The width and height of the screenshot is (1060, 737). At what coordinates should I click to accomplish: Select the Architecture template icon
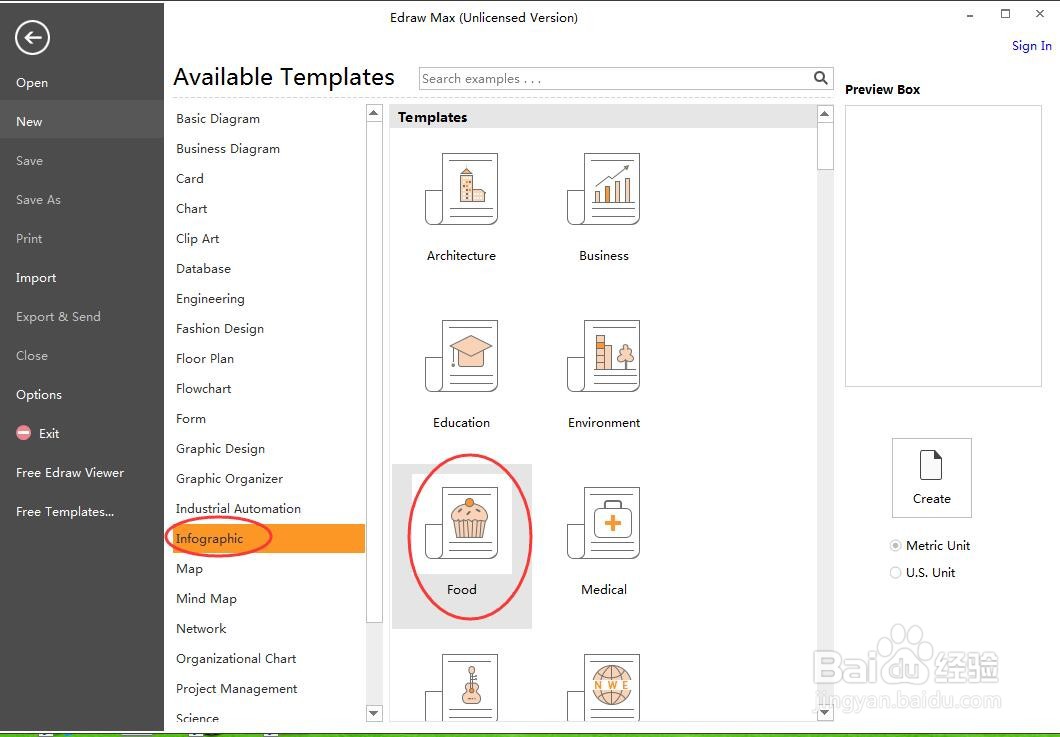(462, 189)
